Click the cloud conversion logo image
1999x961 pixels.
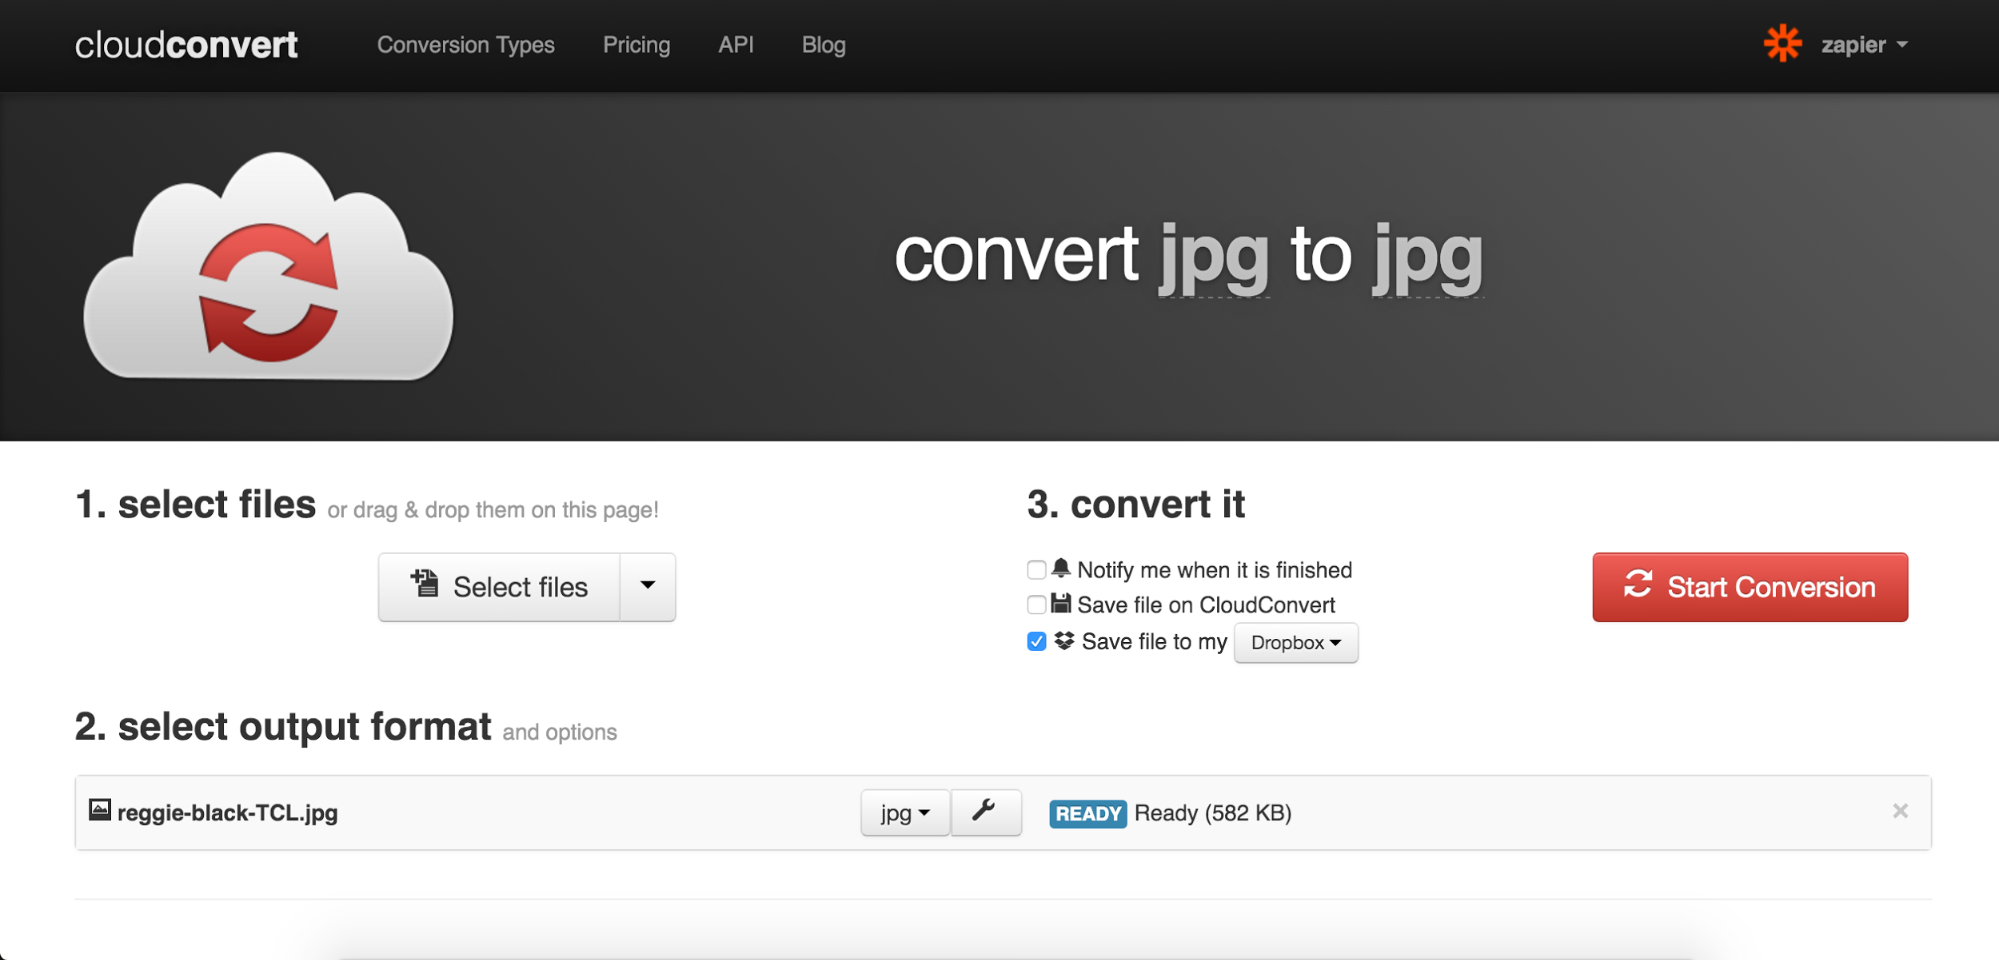(x=268, y=267)
